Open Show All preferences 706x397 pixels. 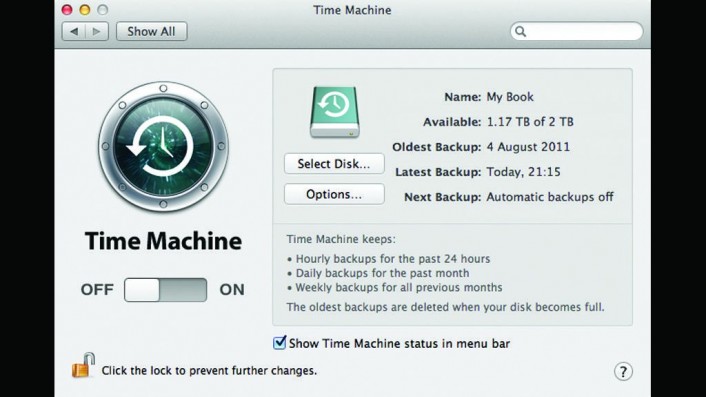[x=151, y=32]
